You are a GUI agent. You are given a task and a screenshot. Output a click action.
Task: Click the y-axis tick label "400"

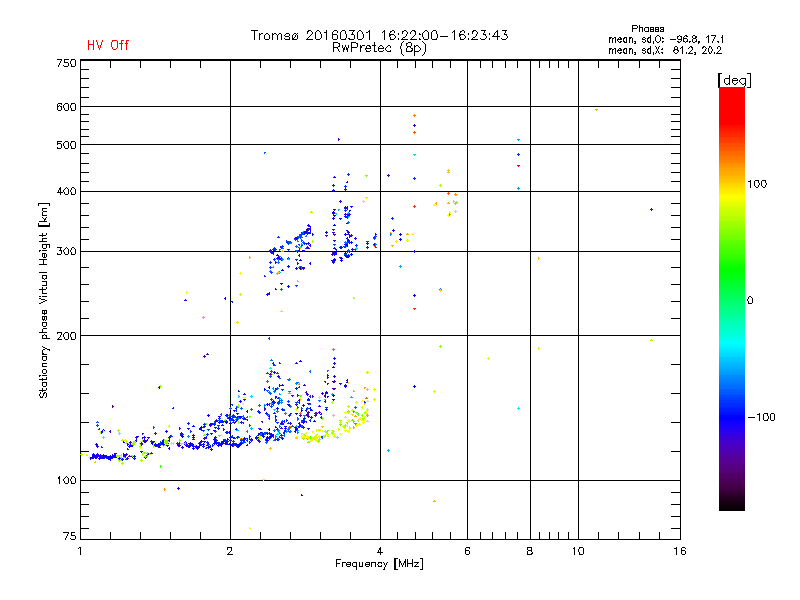[x=67, y=192]
